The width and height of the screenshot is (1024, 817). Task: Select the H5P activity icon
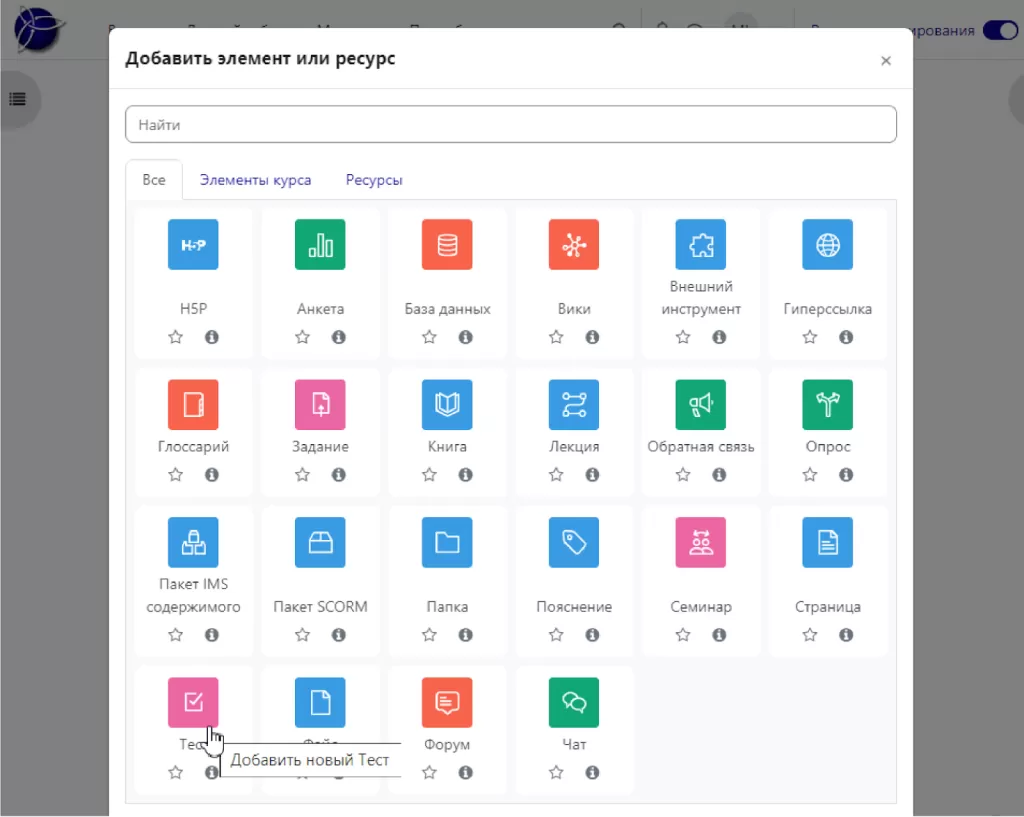[x=193, y=245]
